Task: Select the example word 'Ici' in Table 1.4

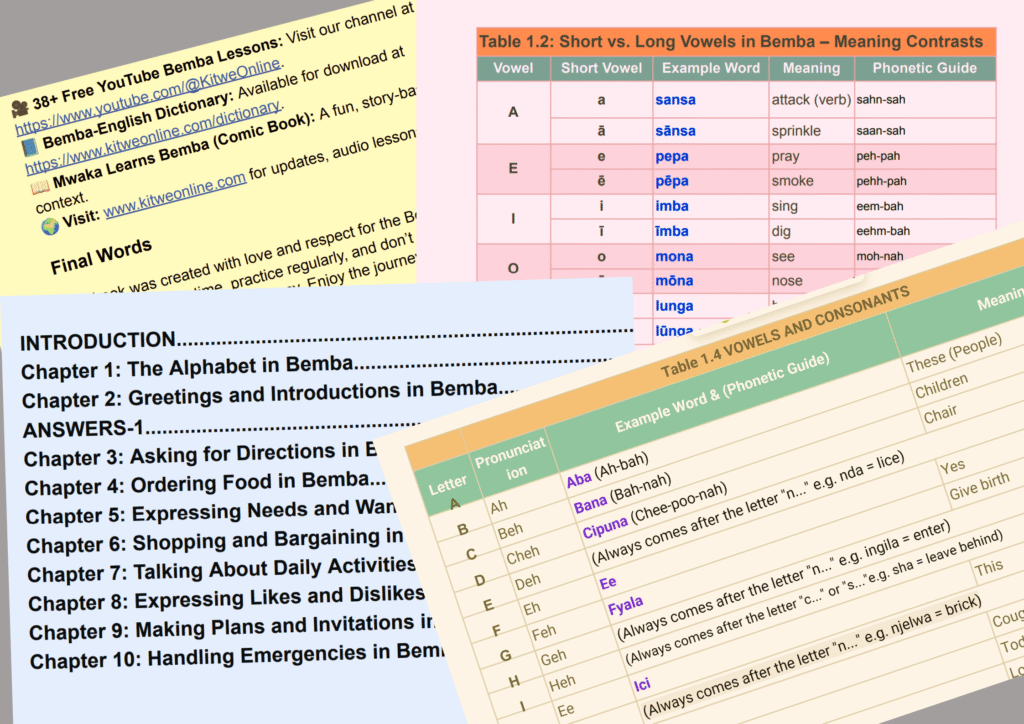Action: [642, 684]
